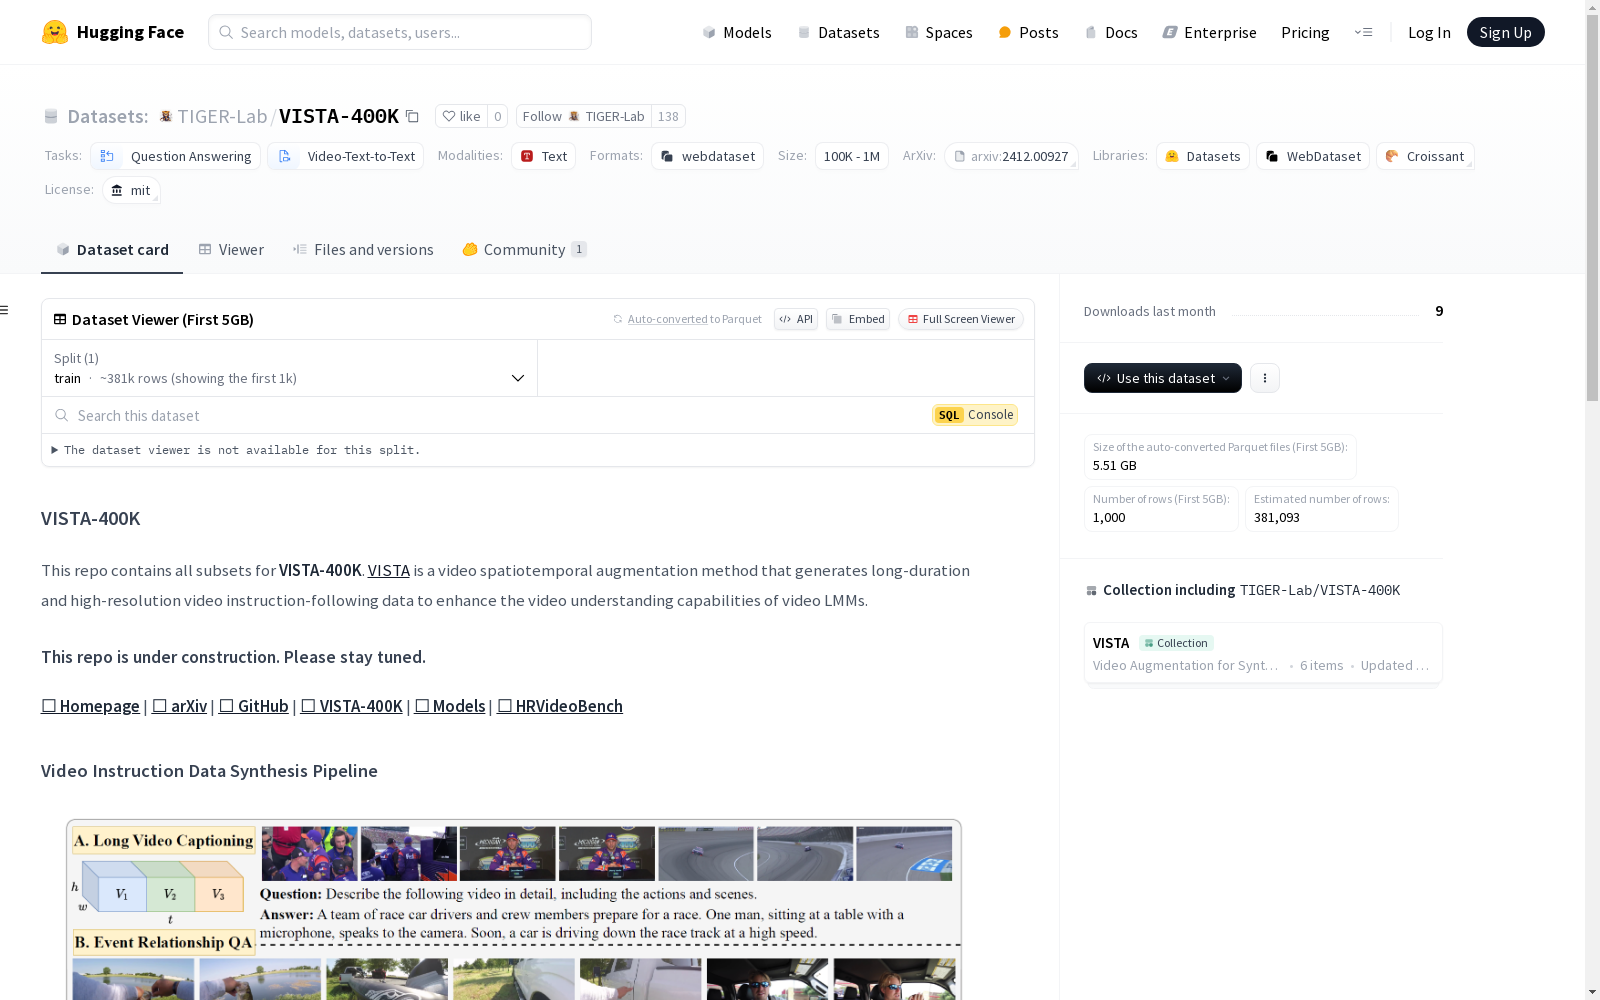Click the left sidebar table-of-contents icon
This screenshot has width=1600, height=1000.
pos(5,310)
